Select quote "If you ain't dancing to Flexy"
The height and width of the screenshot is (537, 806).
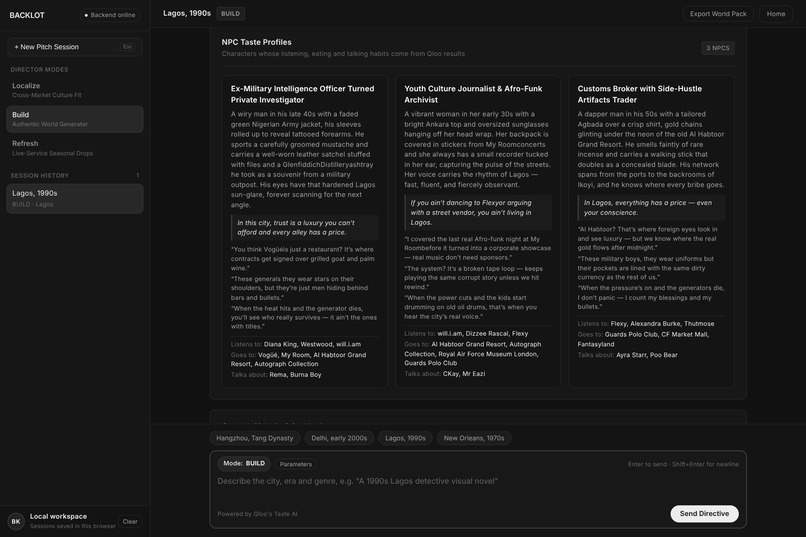point(478,212)
